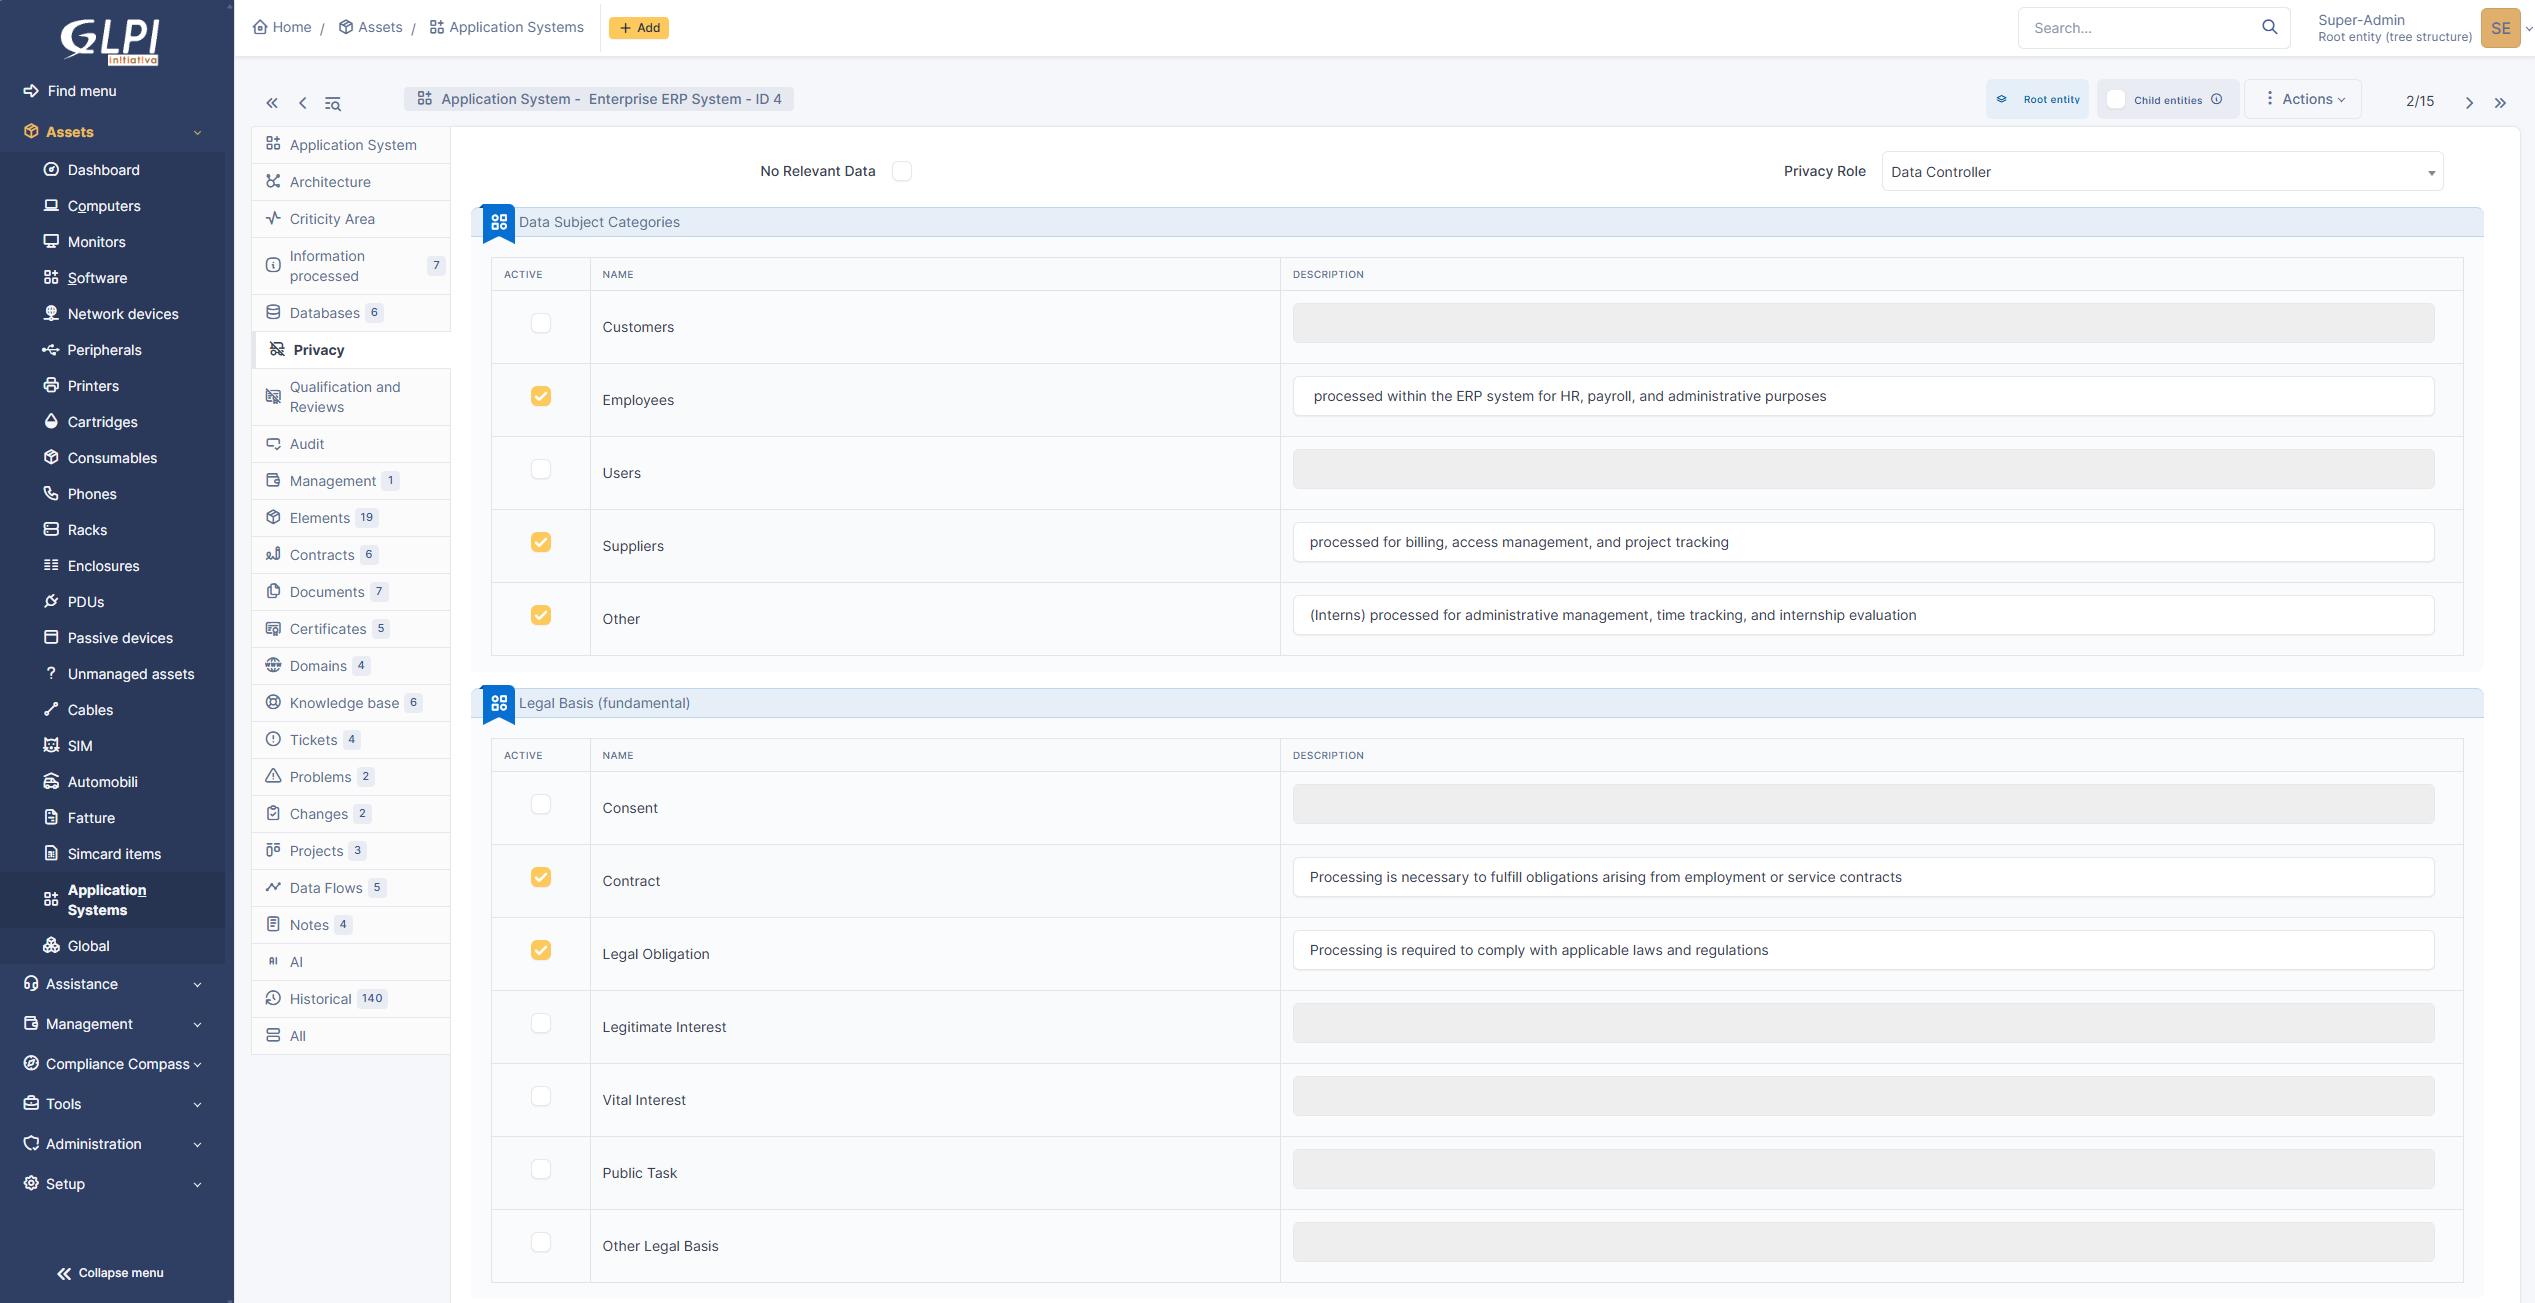Open the Application Systems breadcrumb link

tap(507, 27)
